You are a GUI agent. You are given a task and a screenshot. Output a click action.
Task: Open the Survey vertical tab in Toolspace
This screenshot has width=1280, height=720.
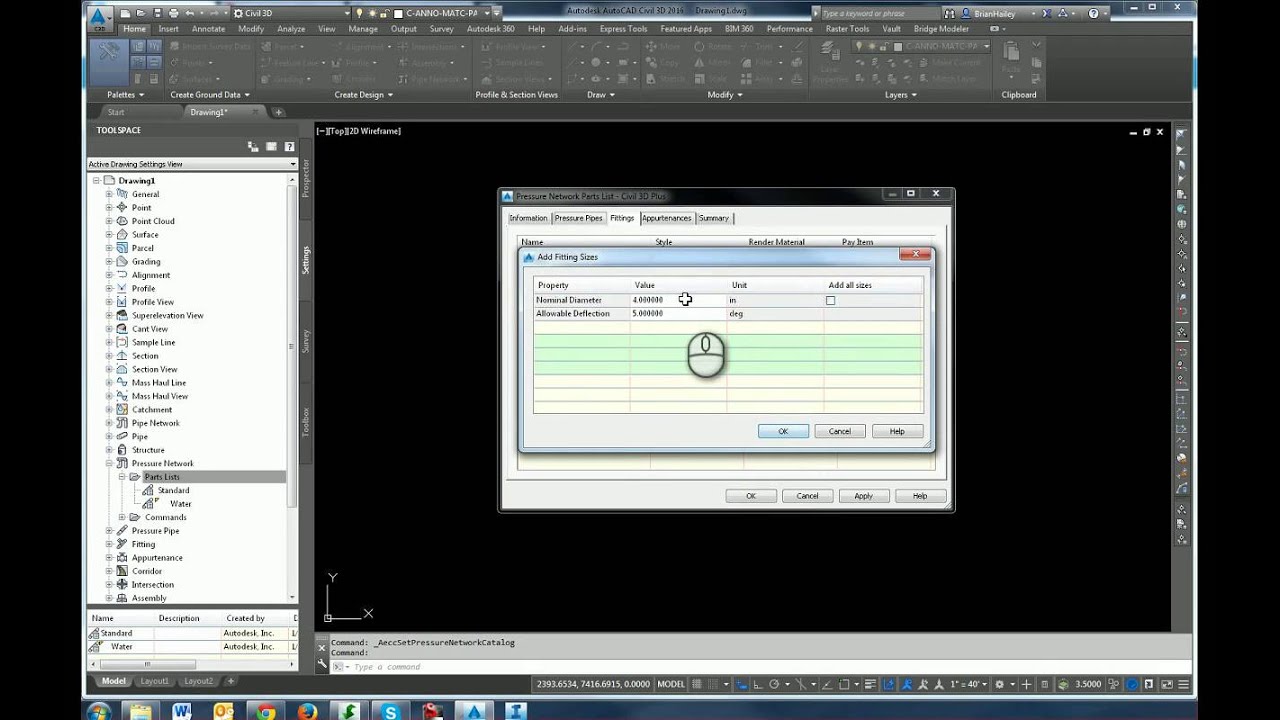(306, 341)
